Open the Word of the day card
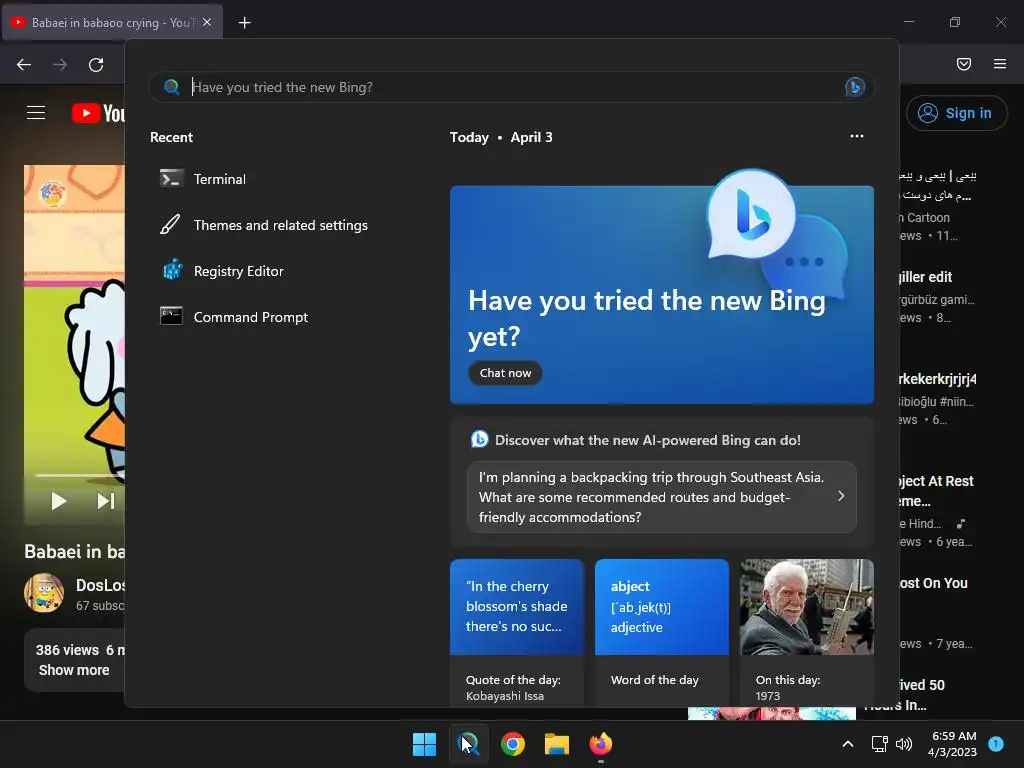This screenshot has height=768, width=1024. click(x=662, y=633)
